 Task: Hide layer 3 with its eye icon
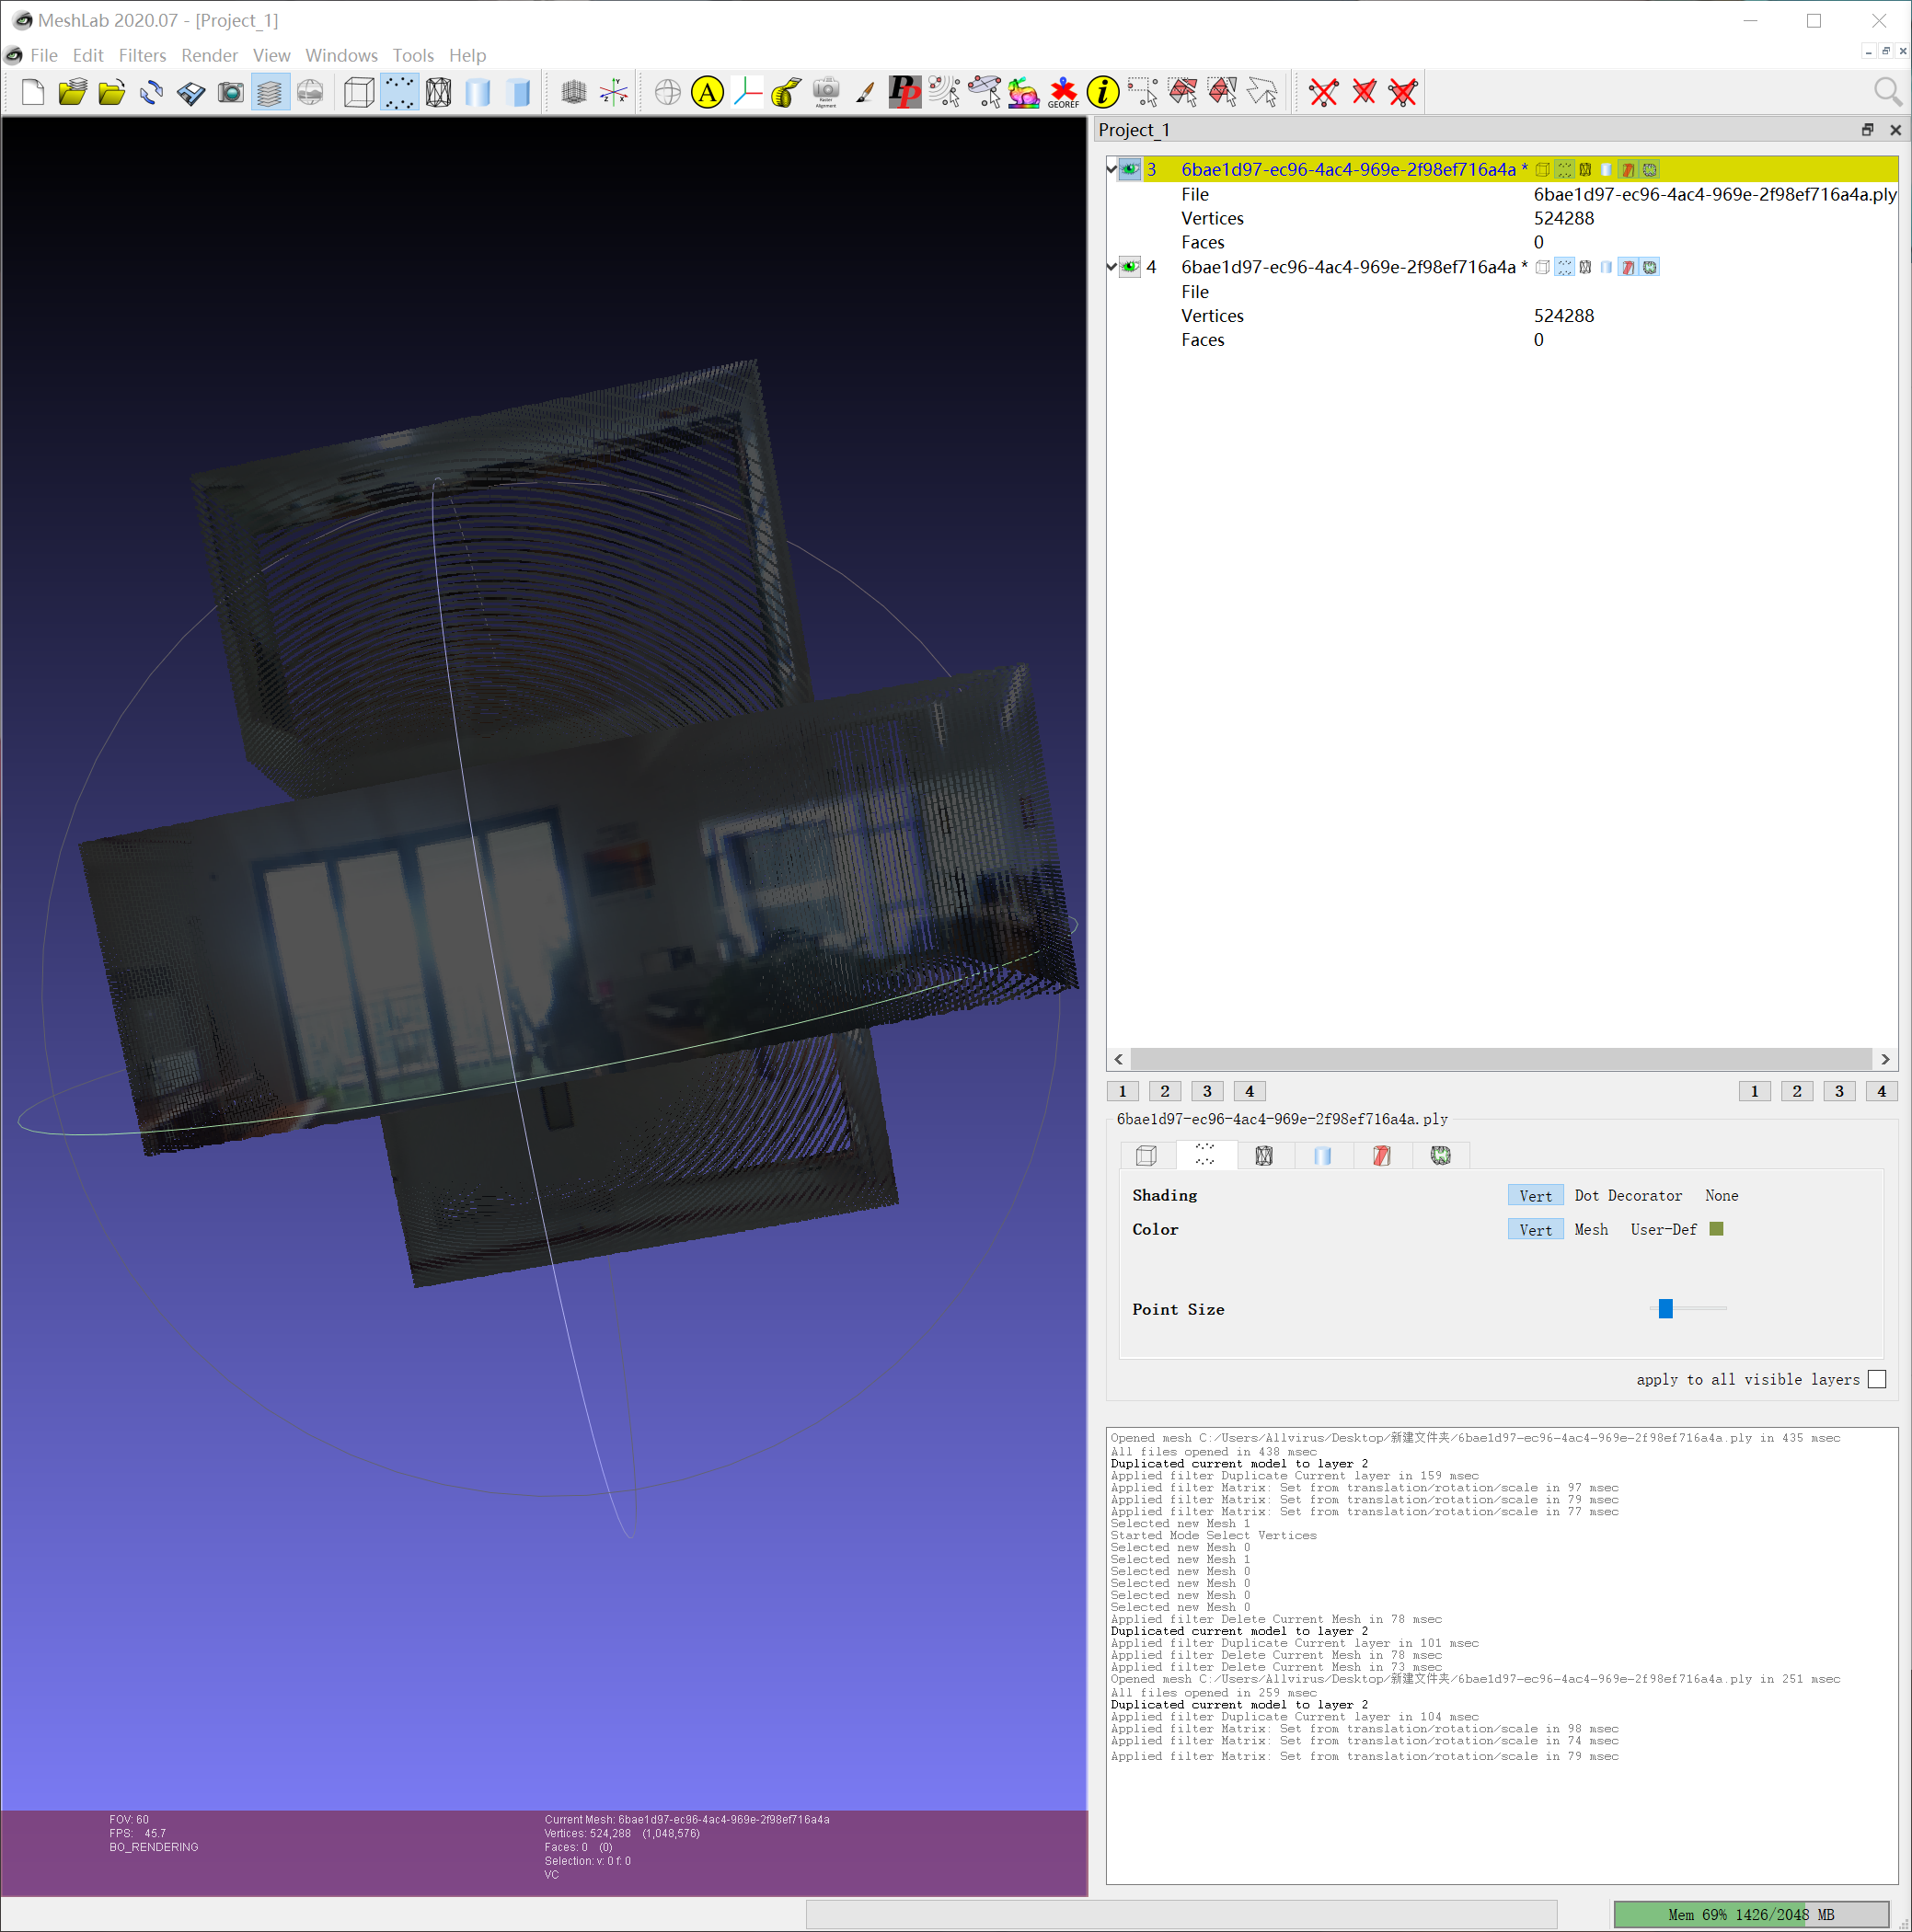[x=1130, y=169]
